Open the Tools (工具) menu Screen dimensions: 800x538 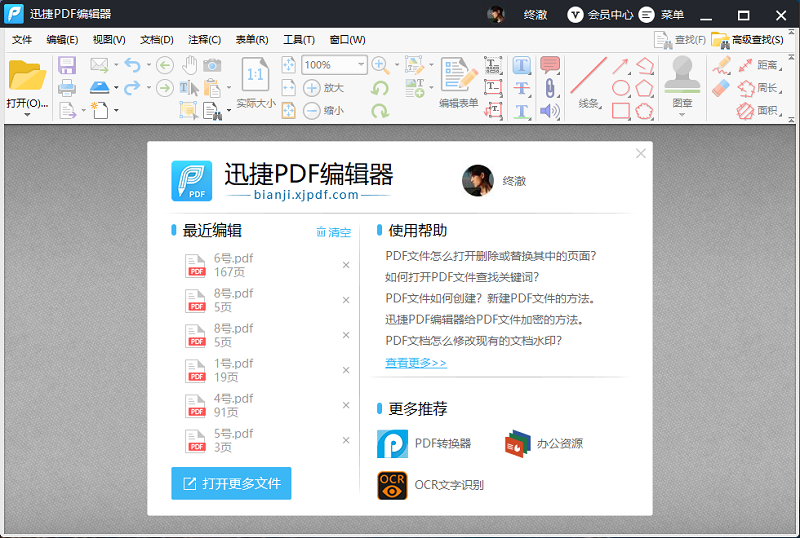pos(299,40)
